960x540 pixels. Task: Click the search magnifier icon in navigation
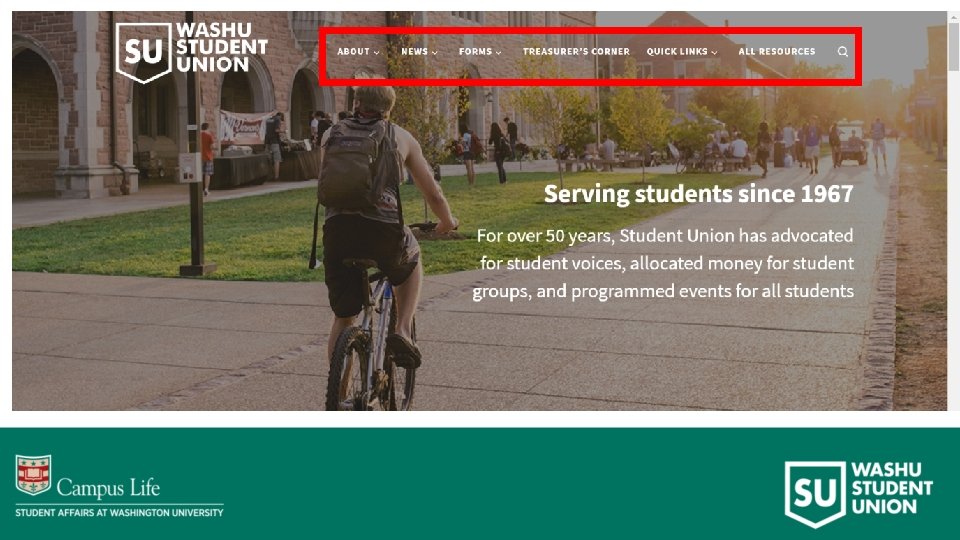[842, 51]
